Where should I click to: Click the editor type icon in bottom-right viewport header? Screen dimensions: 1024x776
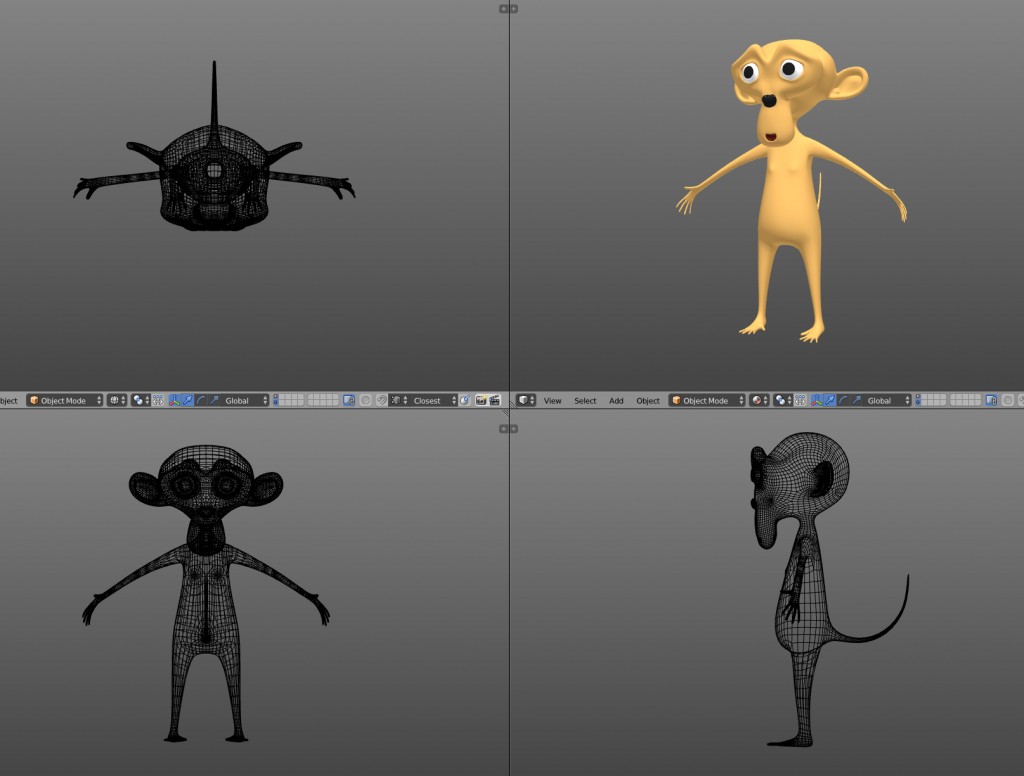click(x=524, y=400)
